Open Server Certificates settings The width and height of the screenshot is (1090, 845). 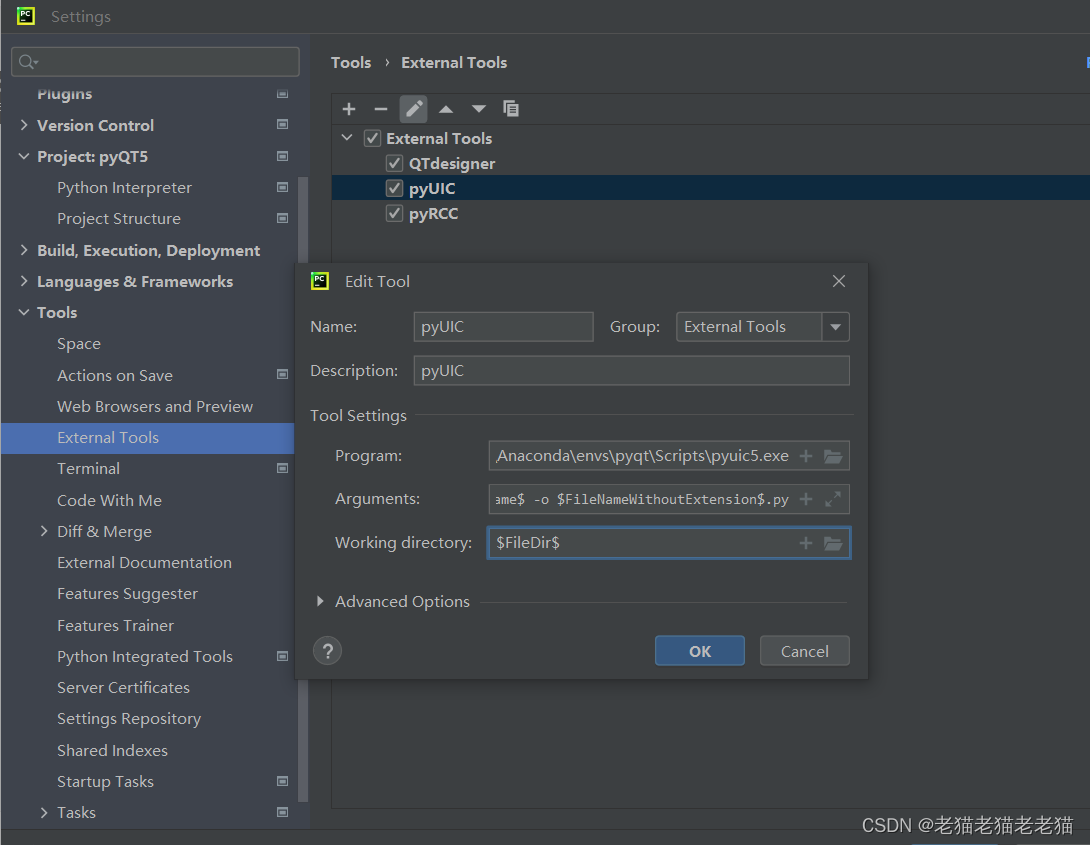pos(123,687)
